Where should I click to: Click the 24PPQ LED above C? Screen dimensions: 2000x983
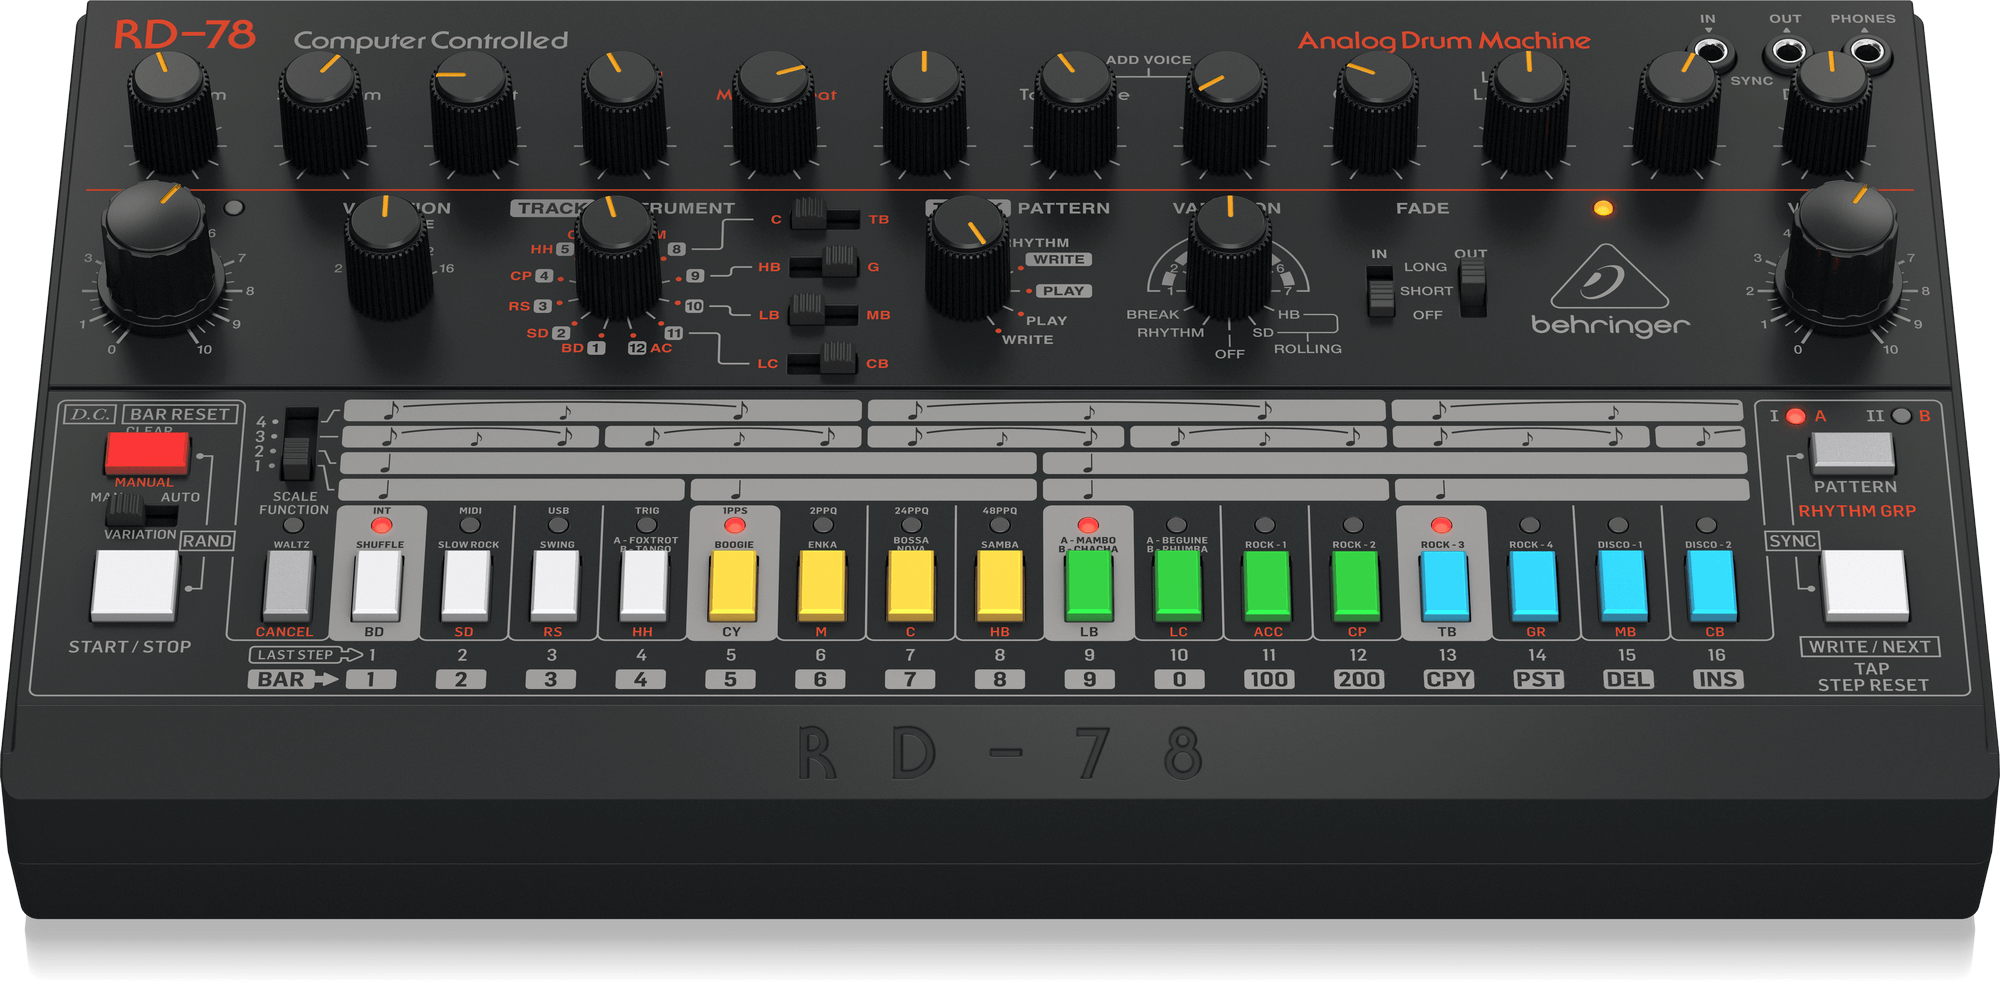point(911,525)
